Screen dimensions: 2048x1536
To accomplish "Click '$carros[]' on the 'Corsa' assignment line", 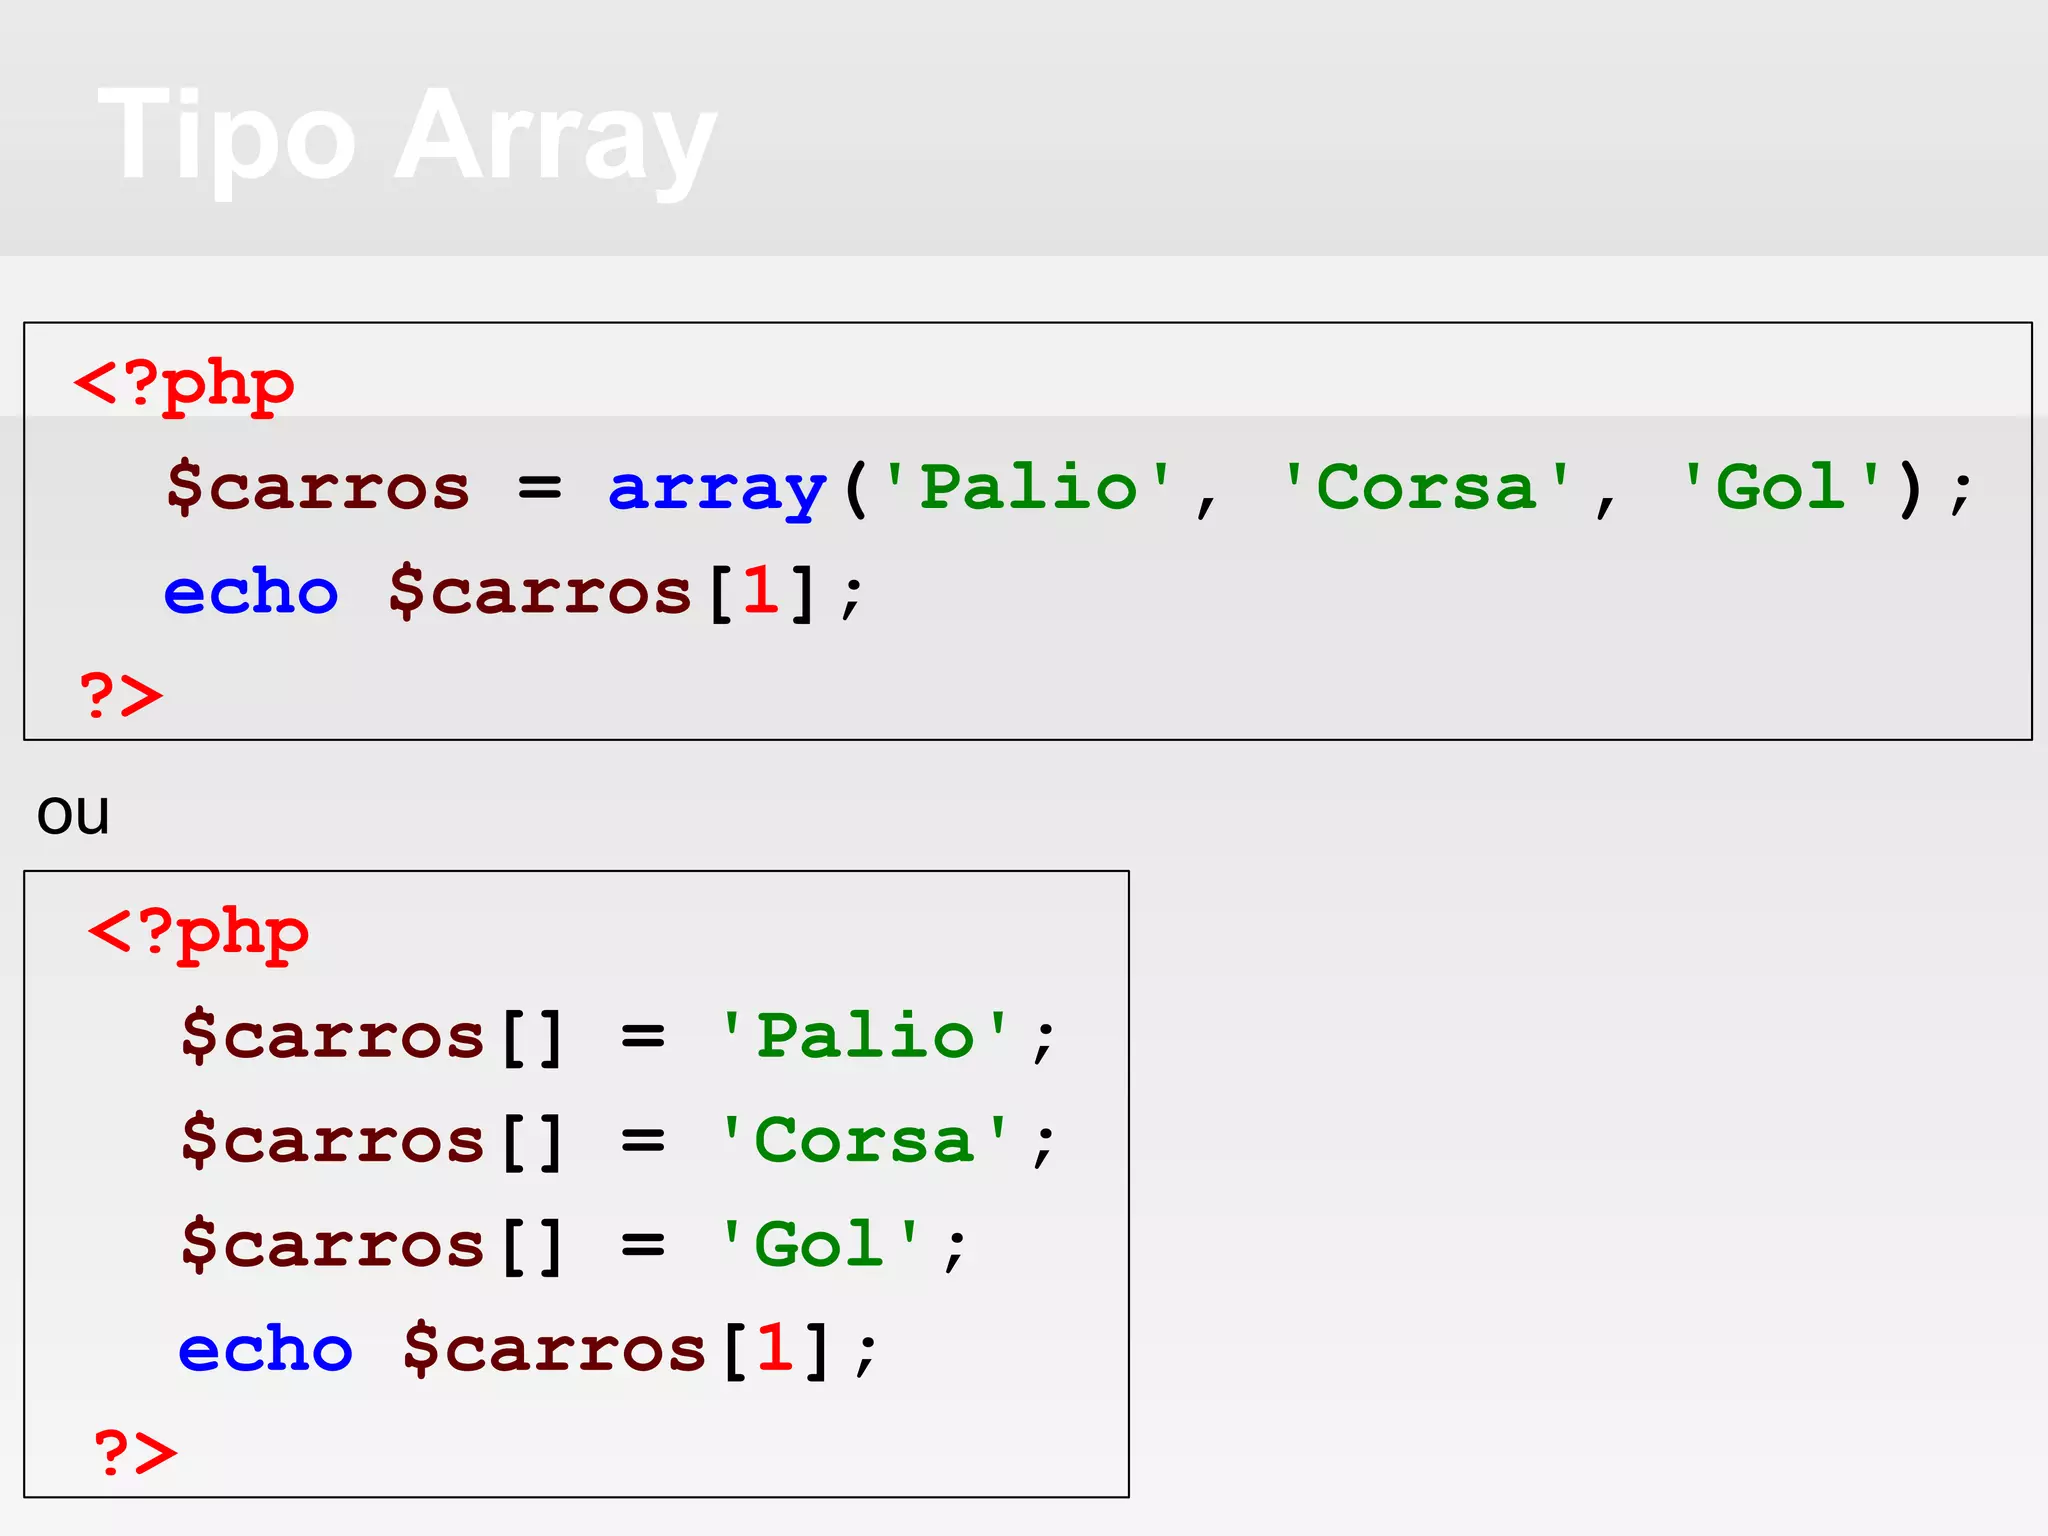I will click(x=372, y=1142).
